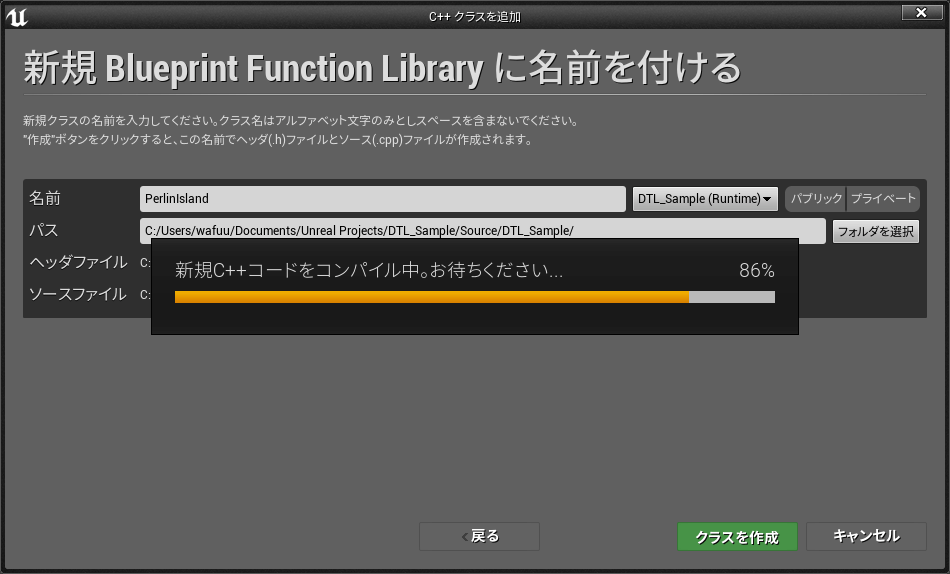
Task: Click the PerlinIsland name input field
Action: (382, 199)
